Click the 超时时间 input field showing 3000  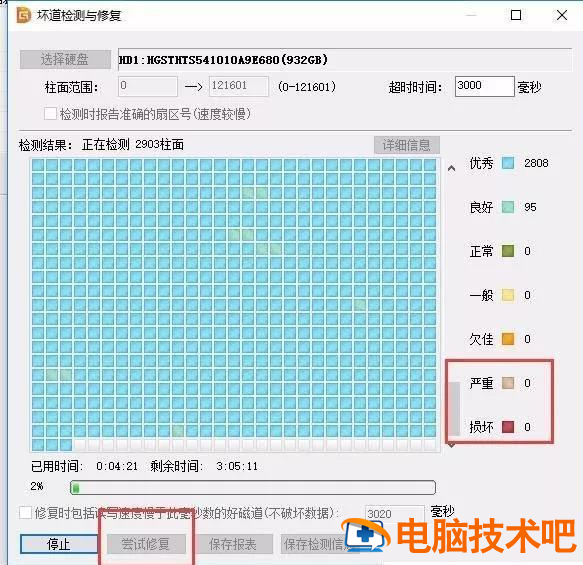point(484,86)
